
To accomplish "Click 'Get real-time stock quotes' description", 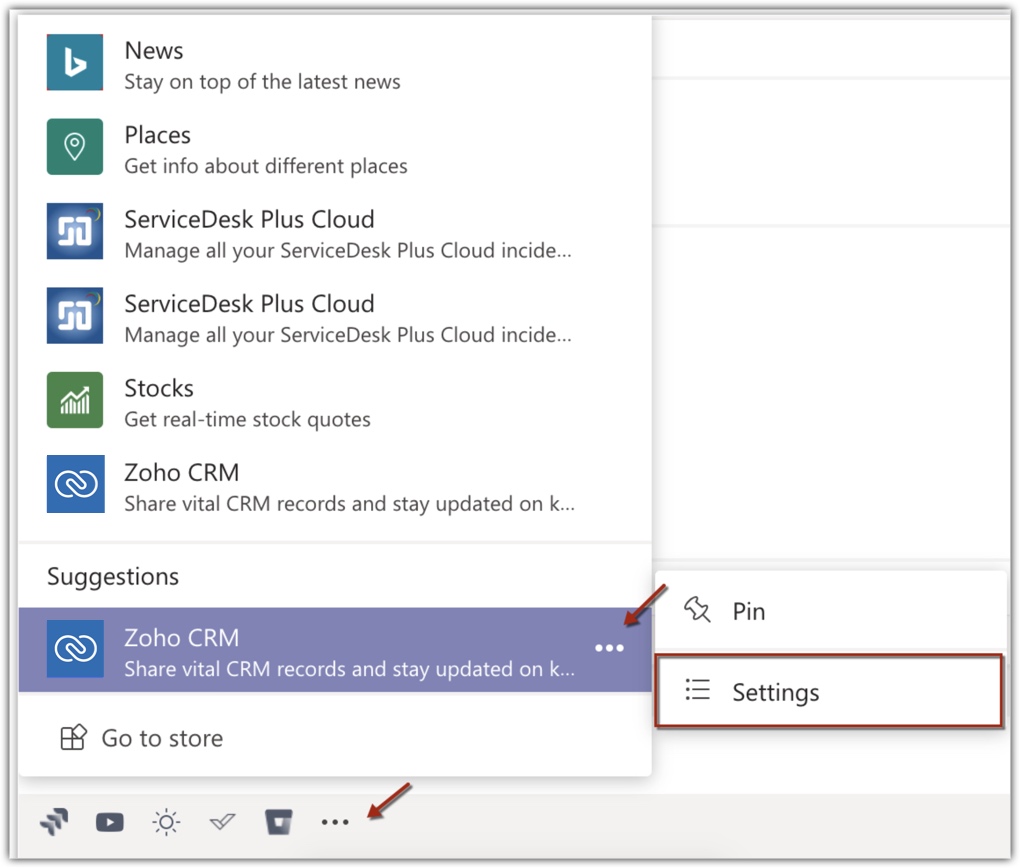I will tap(247, 420).
